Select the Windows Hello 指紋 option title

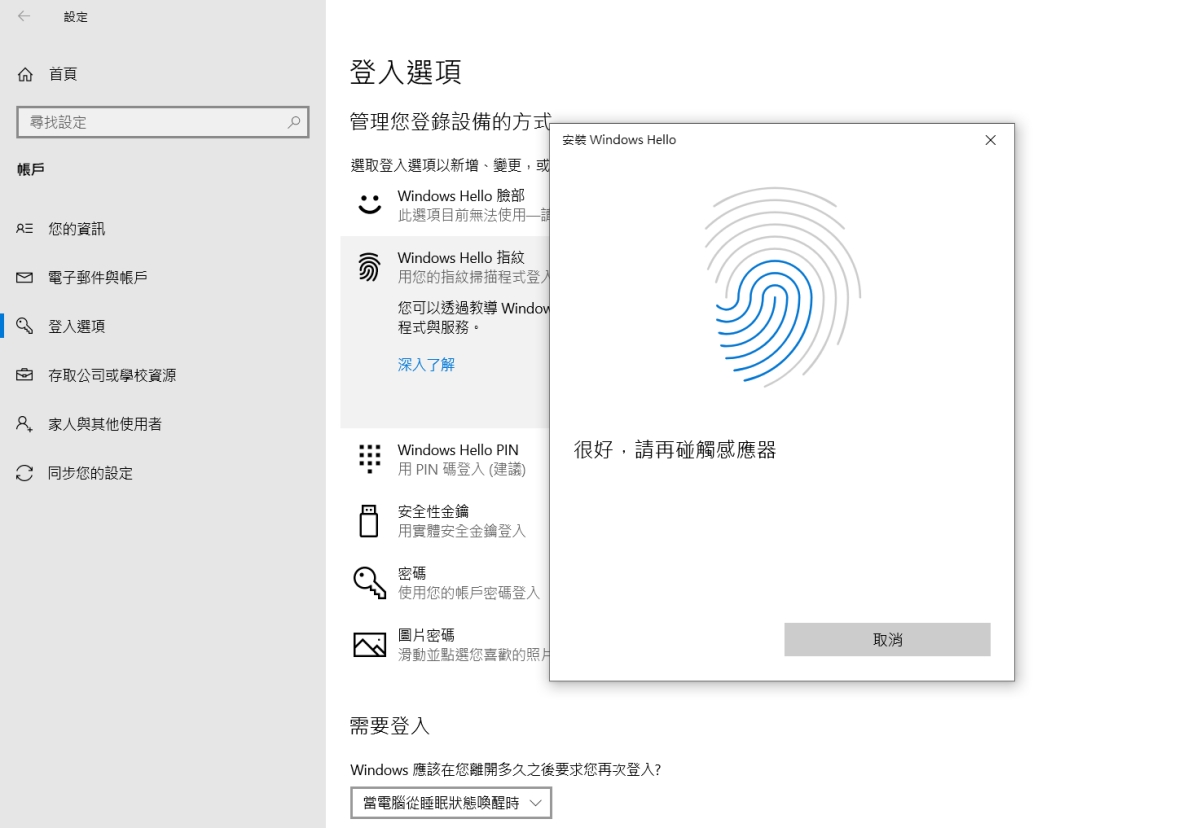tap(461, 257)
